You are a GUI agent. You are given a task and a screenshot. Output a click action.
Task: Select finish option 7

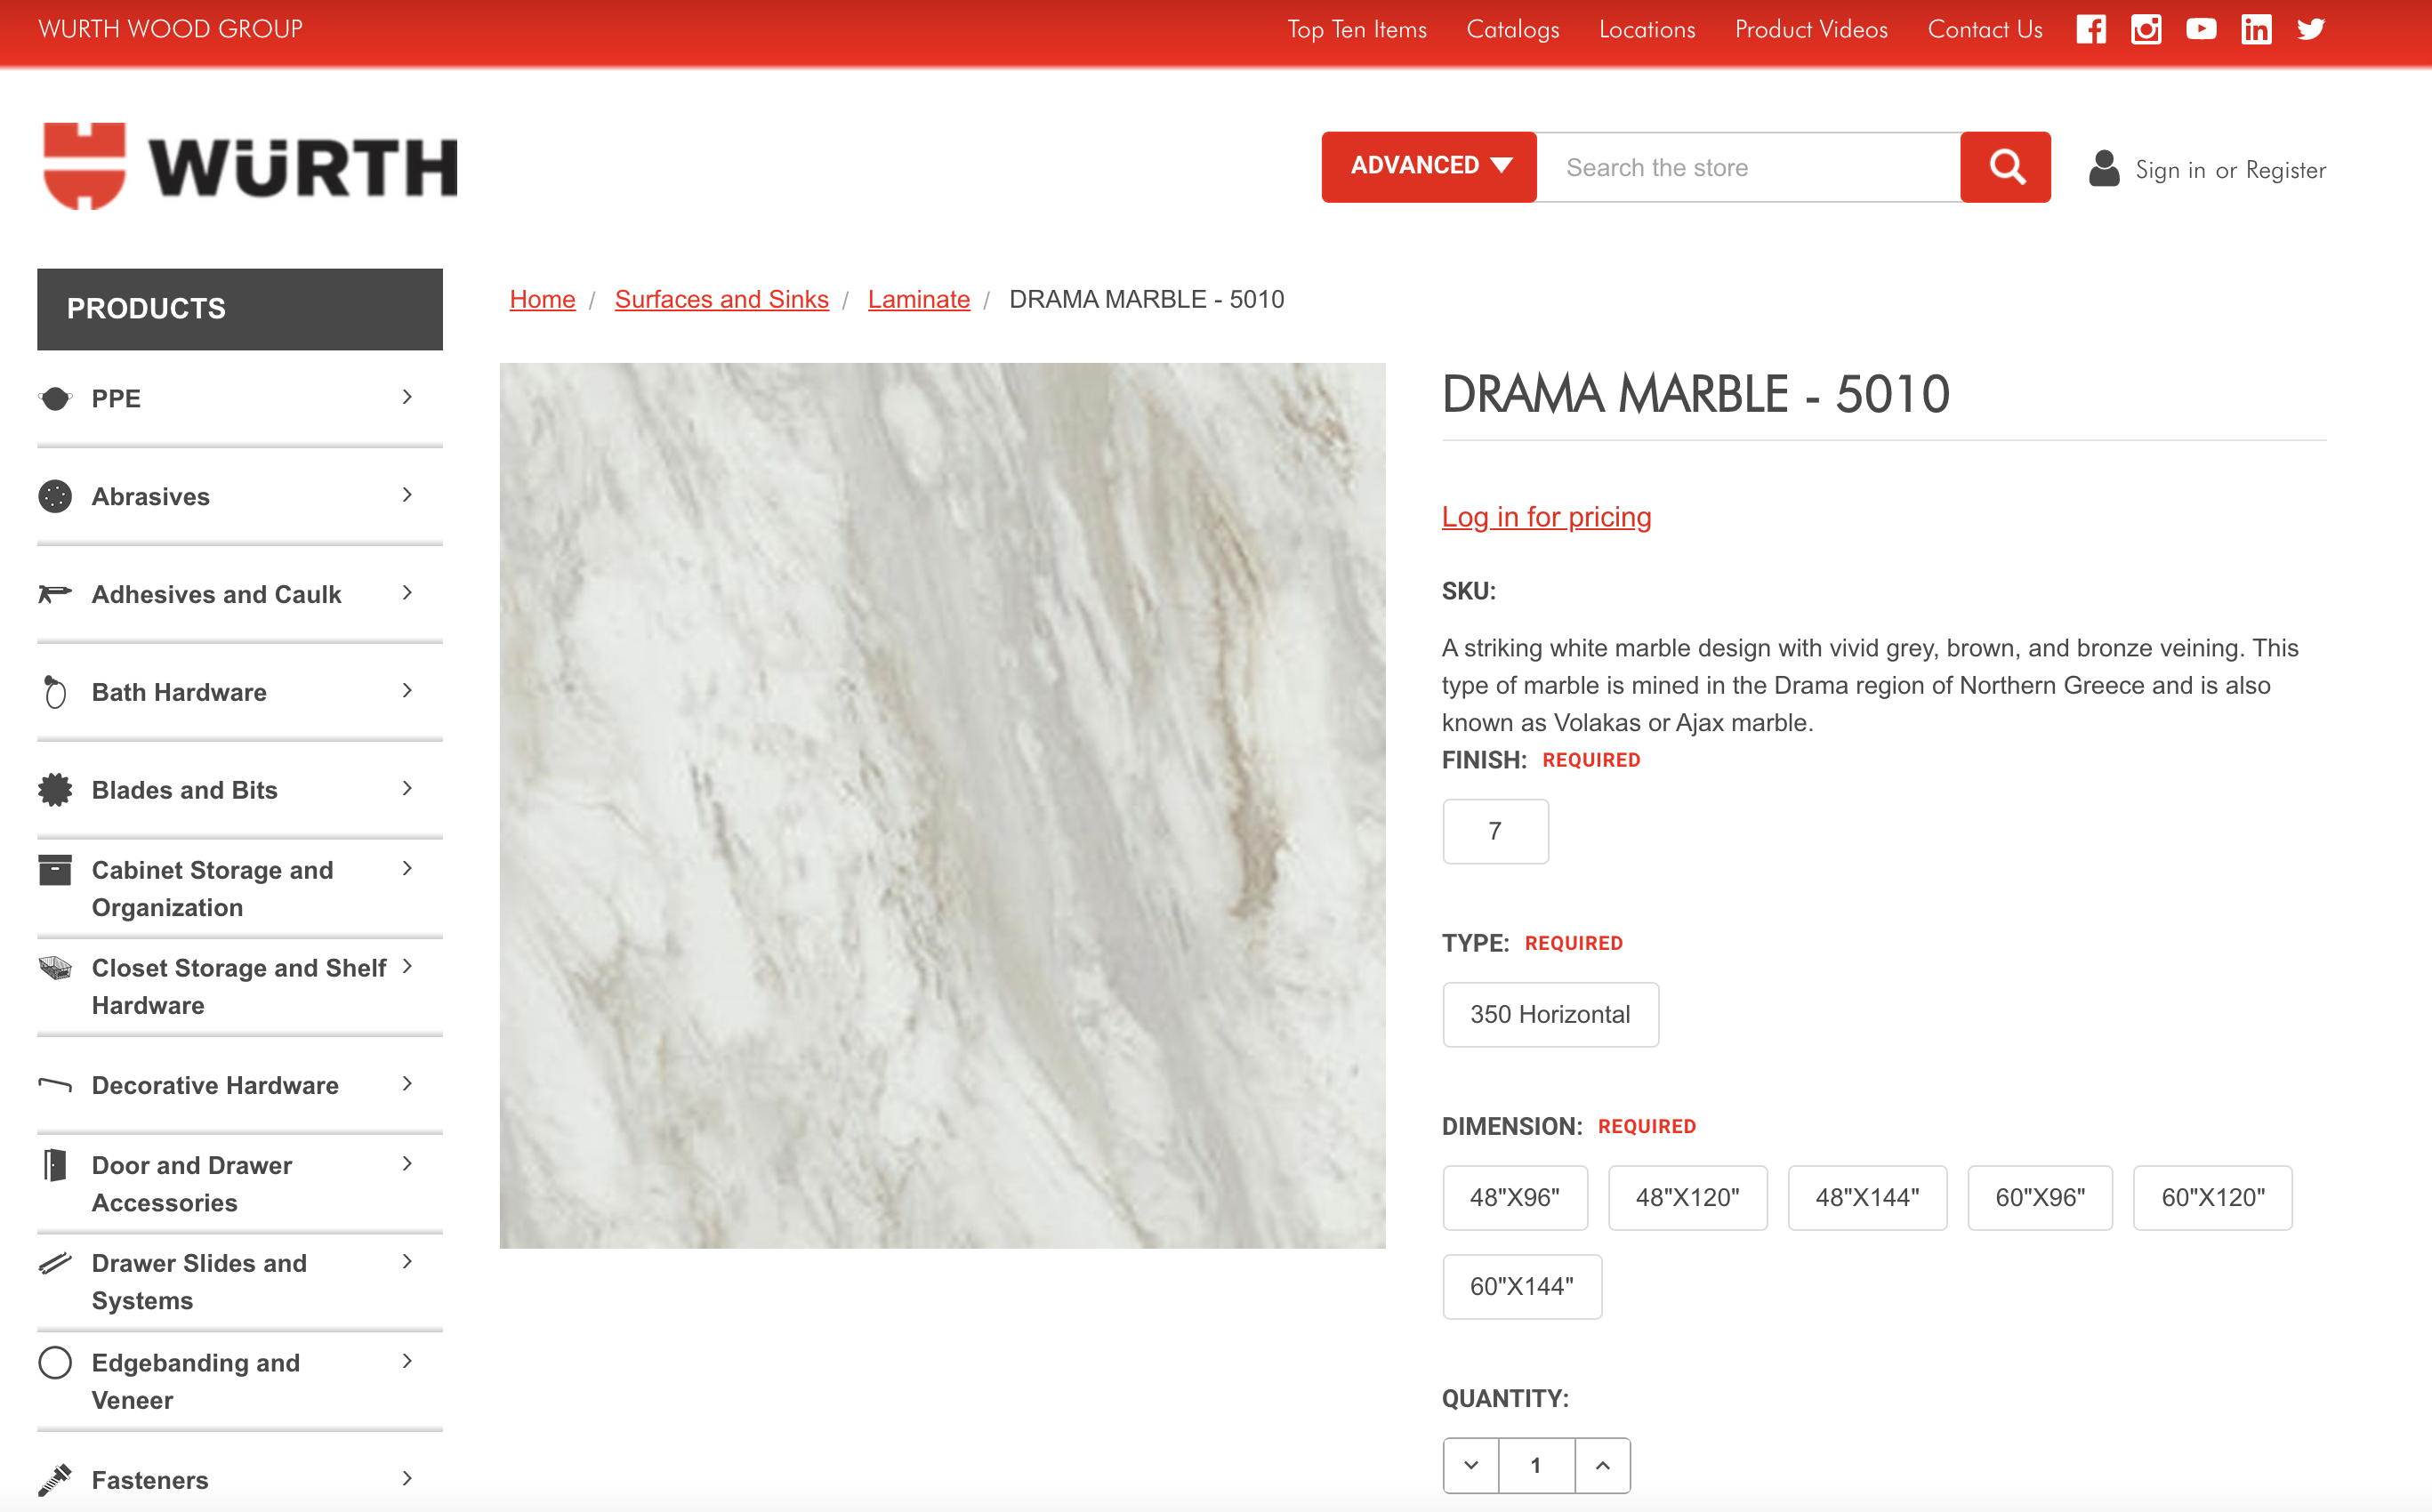pyautogui.click(x=1495, y=831)
